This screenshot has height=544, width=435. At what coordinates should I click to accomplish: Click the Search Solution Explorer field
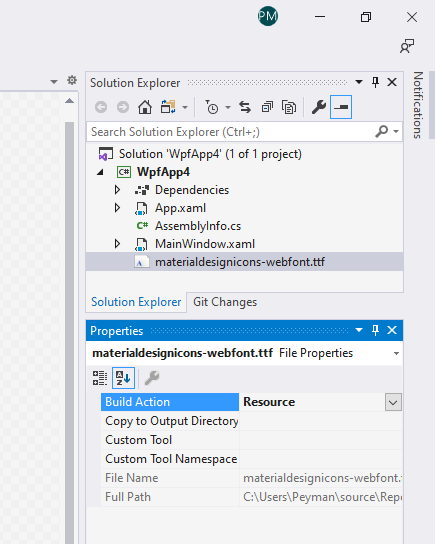pos(231,132)
